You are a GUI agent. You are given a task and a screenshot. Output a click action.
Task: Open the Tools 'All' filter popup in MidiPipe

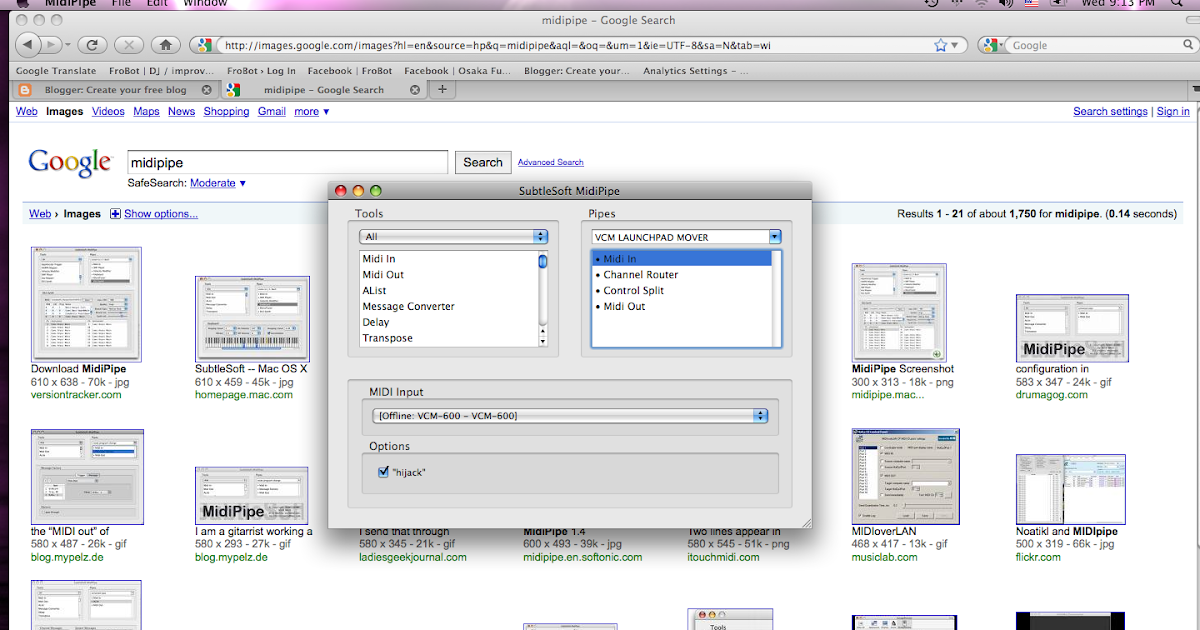(x=454, y=237)
